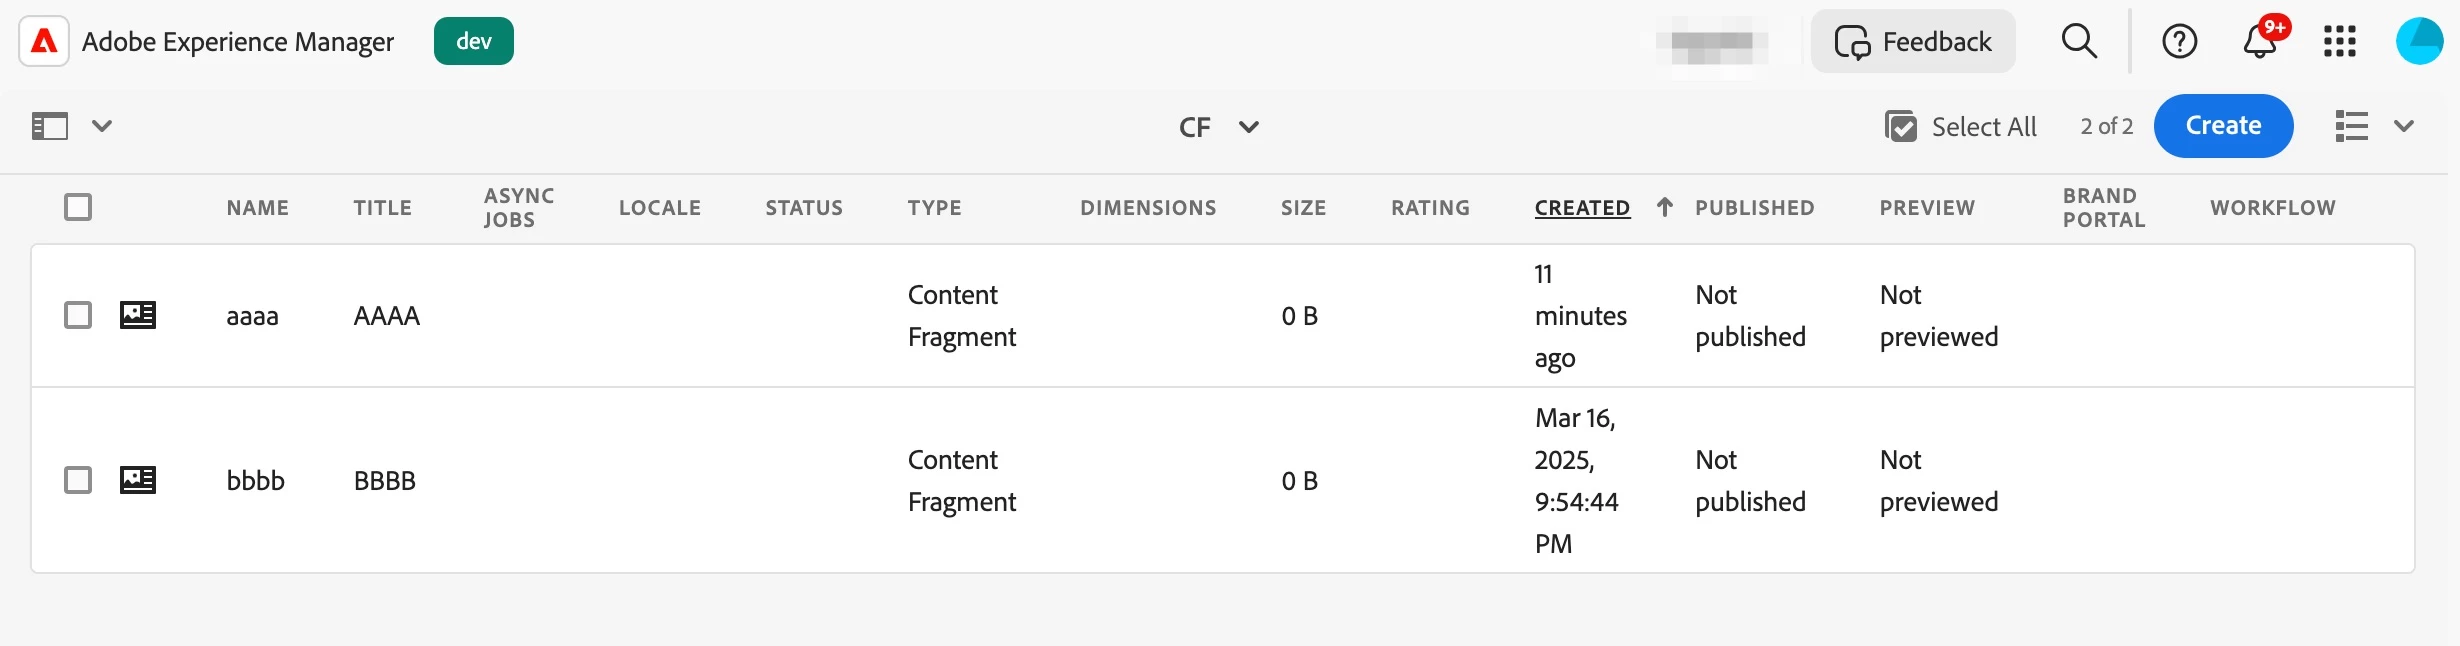Expand the rail selector chevron
The image size is (2460, 646).
(102, 126)
